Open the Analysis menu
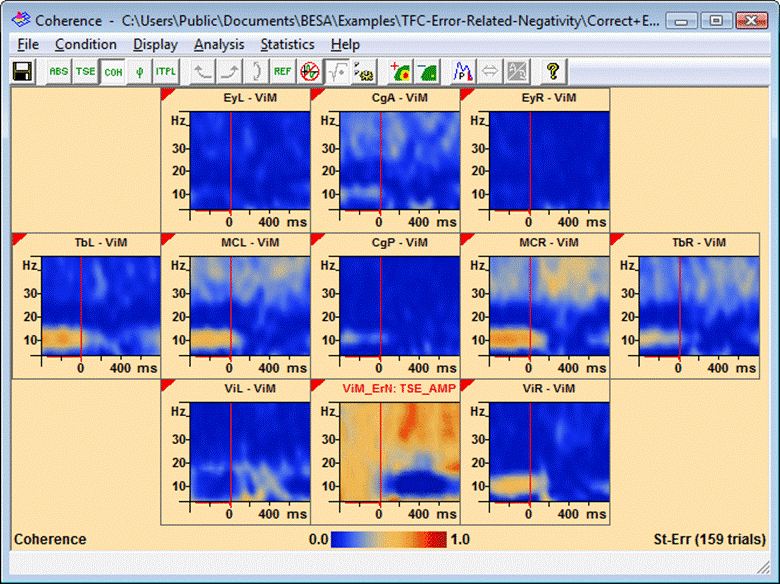The image size is (780, 584). (x=219, y=44)
